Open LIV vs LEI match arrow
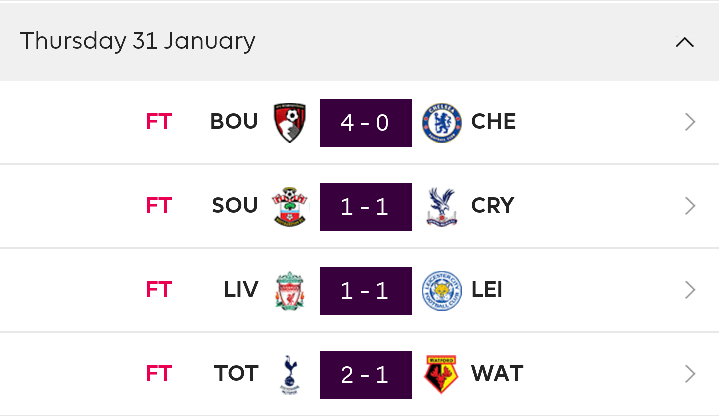Viewport: 719px width, 416px height. click(x=690, y=290)
